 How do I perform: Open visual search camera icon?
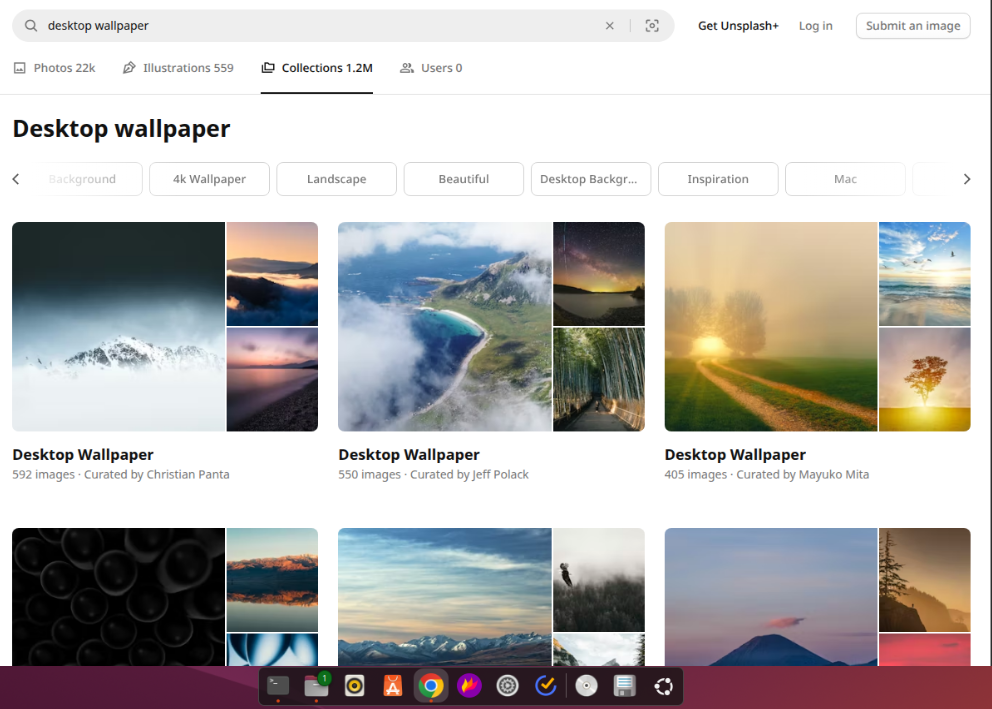pyautogui.click(x=652, y=26)
